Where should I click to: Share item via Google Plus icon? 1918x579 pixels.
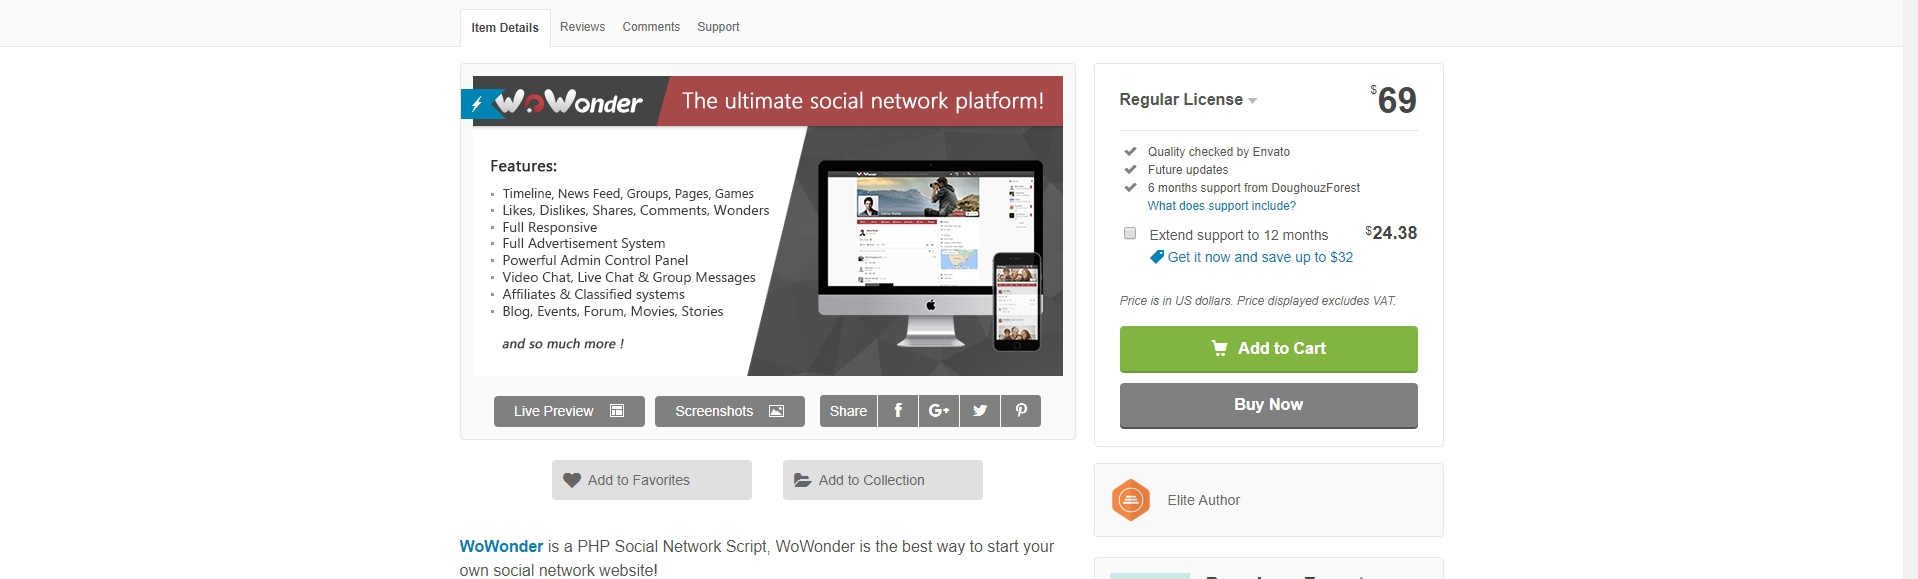pyautogui.click(x=939, y=411)
